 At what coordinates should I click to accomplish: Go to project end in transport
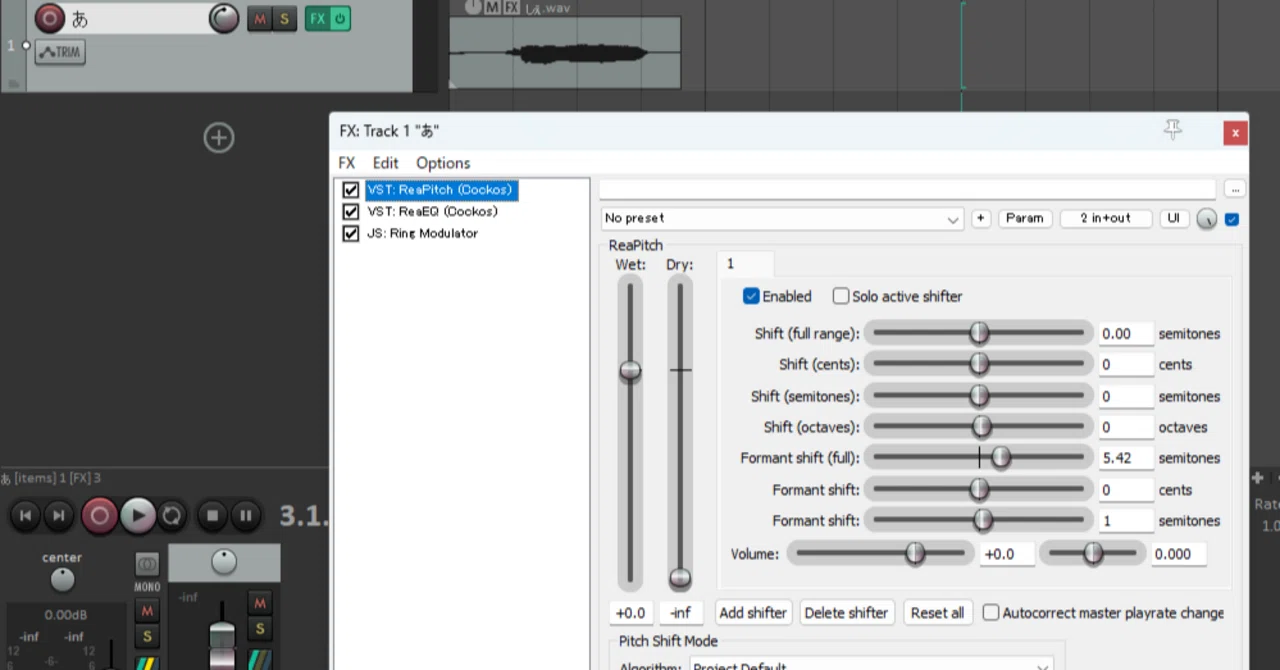click(59, 515)
